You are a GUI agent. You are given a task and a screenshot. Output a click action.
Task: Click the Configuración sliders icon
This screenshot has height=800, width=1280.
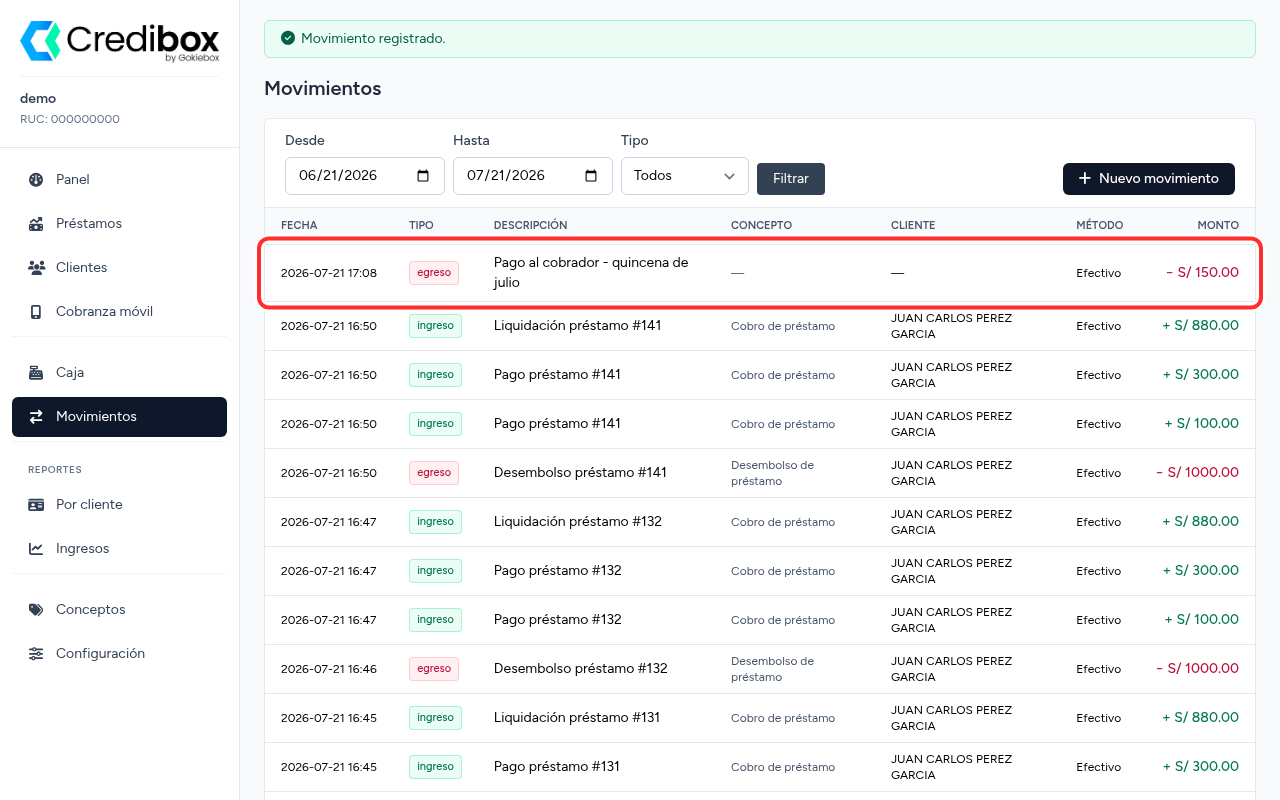pyautogui.click(x=36, y=654)
